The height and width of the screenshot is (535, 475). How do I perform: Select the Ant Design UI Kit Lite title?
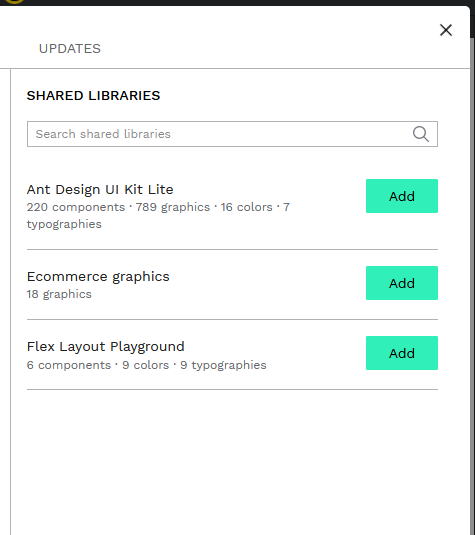100,189
